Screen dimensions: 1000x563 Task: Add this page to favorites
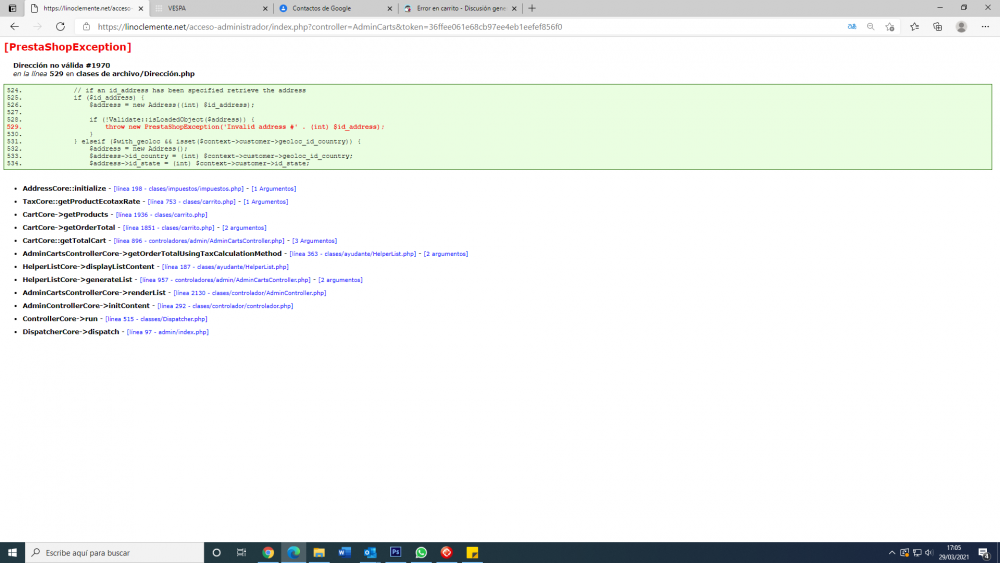(890, 27)
